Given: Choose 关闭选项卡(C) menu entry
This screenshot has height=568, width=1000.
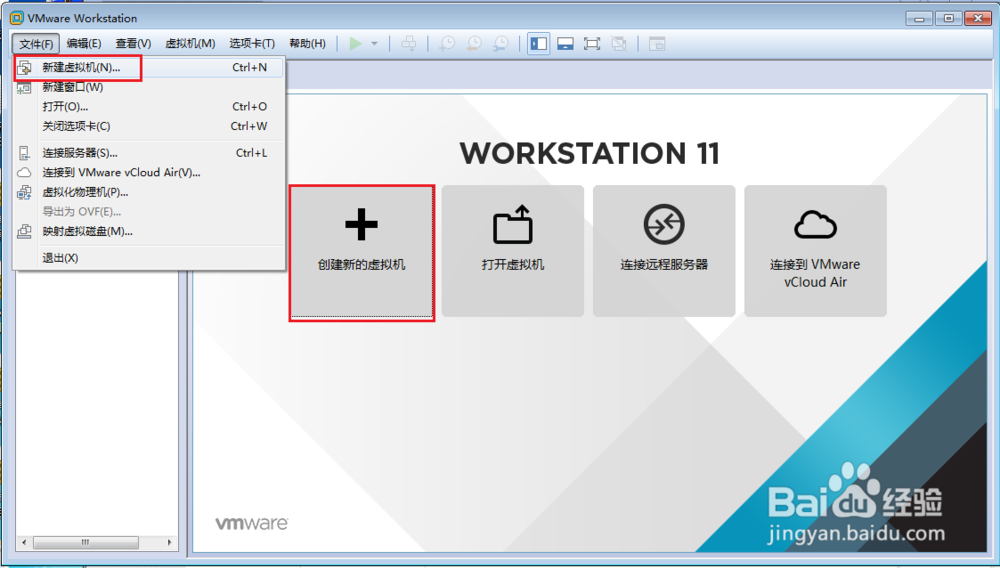Looking at the screenshot, I should click(x=149, y=126).
